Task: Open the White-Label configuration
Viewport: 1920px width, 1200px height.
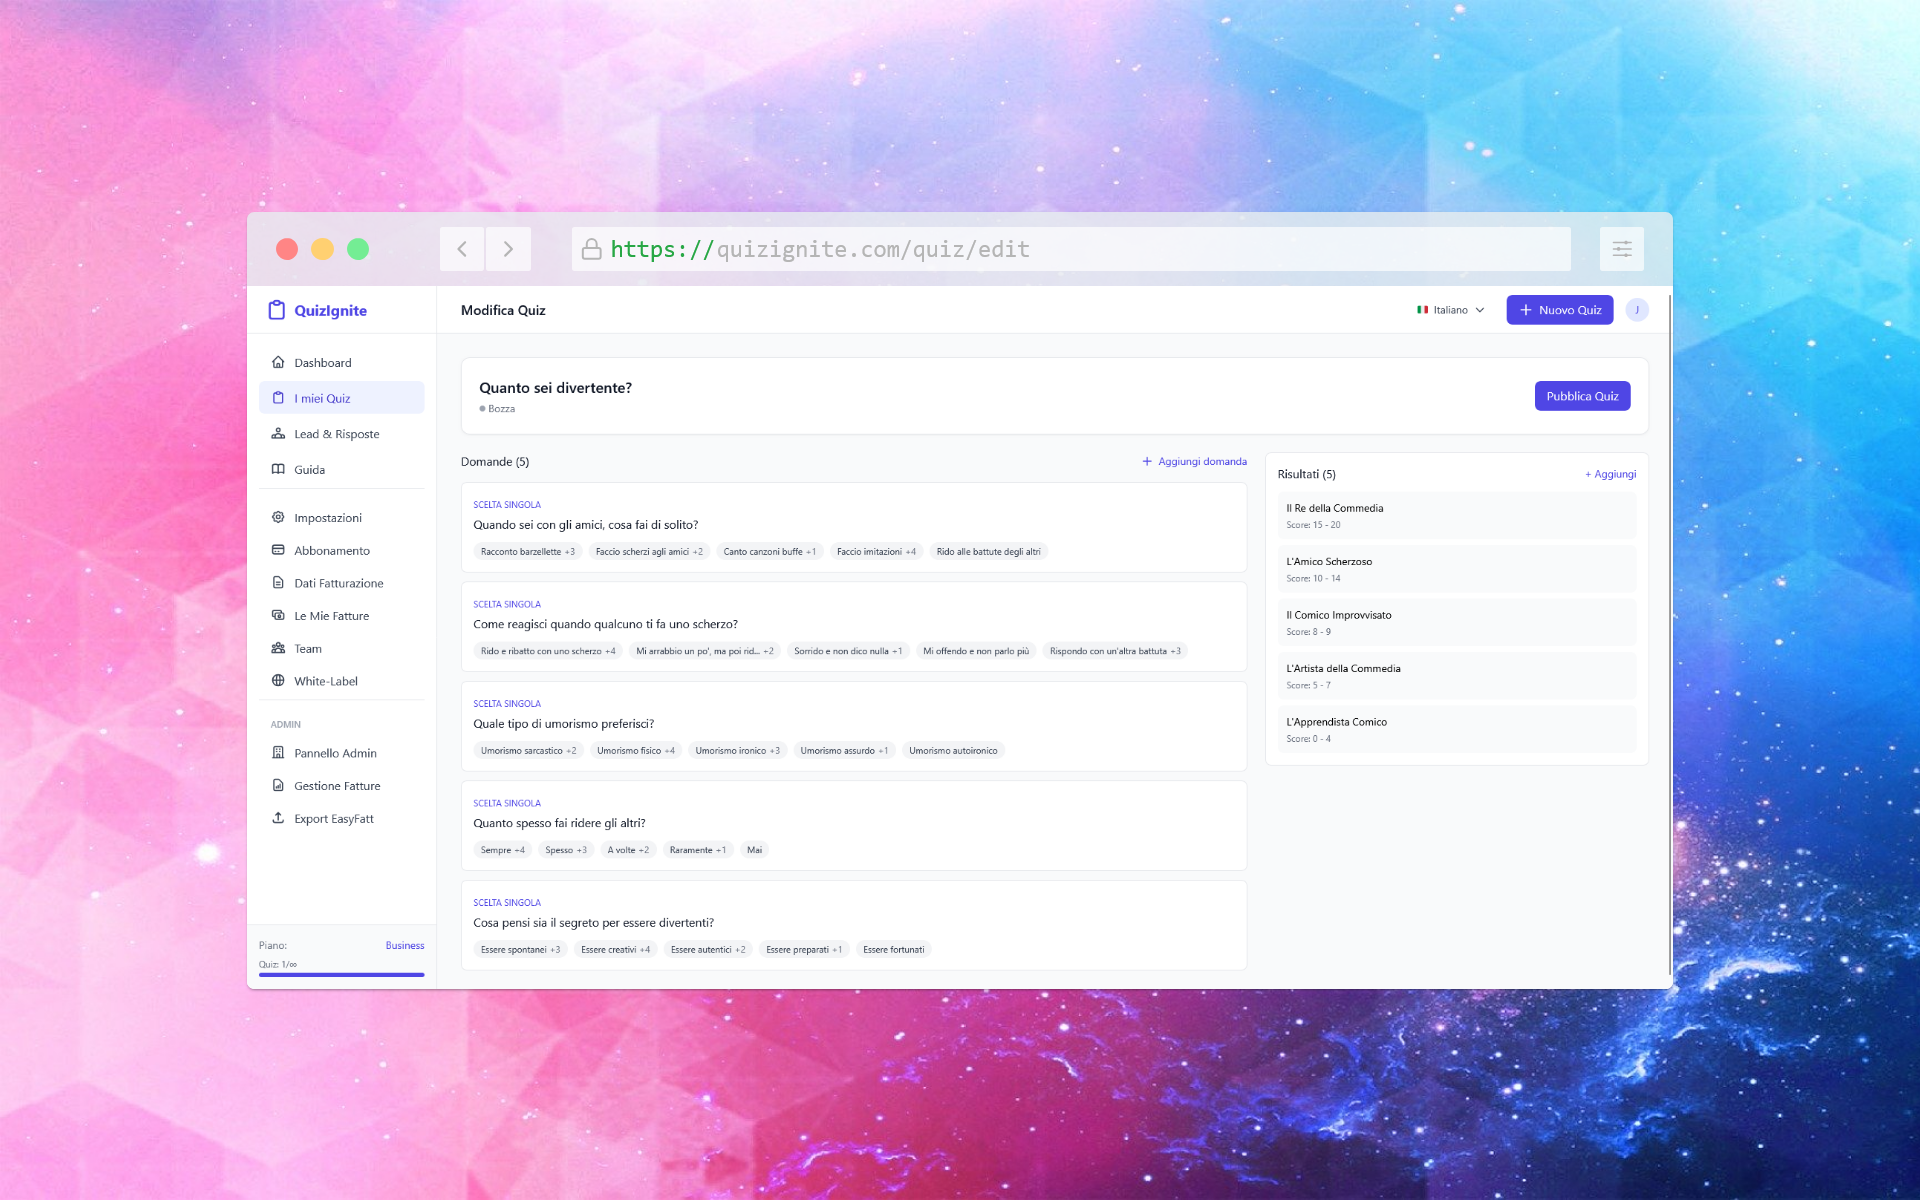Action: [325, 681]
